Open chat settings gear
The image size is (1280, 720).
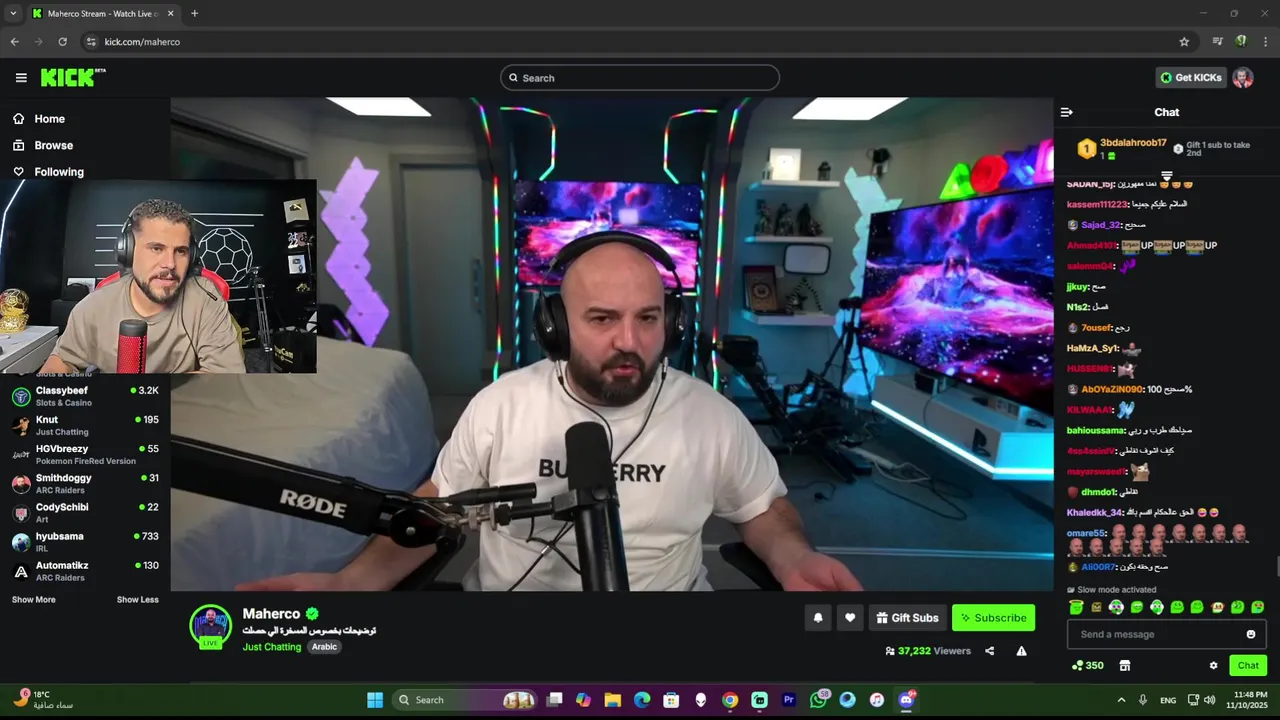click(1213, 666)
